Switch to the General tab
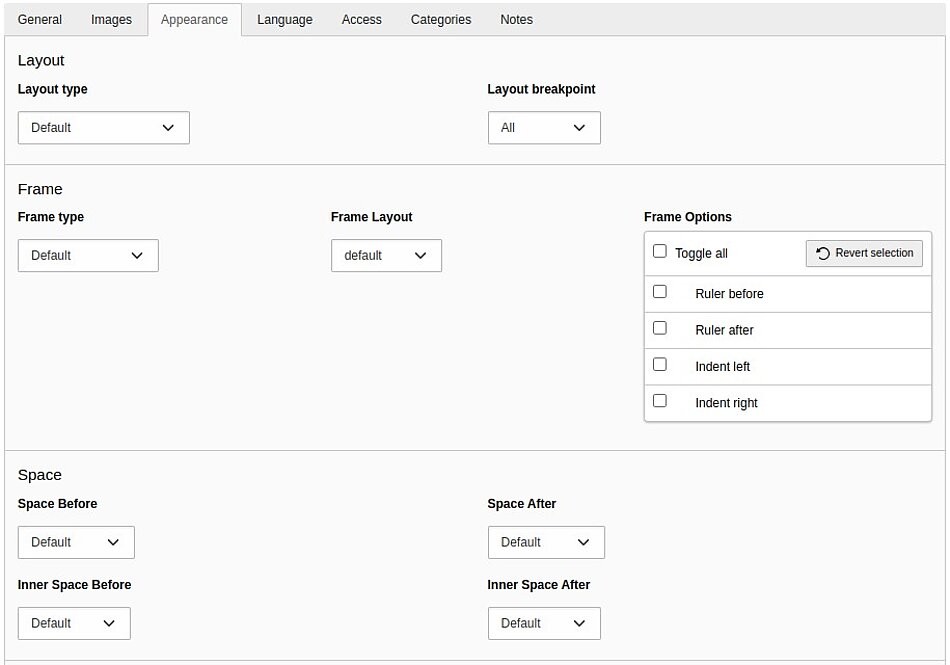 coord(40,20)
